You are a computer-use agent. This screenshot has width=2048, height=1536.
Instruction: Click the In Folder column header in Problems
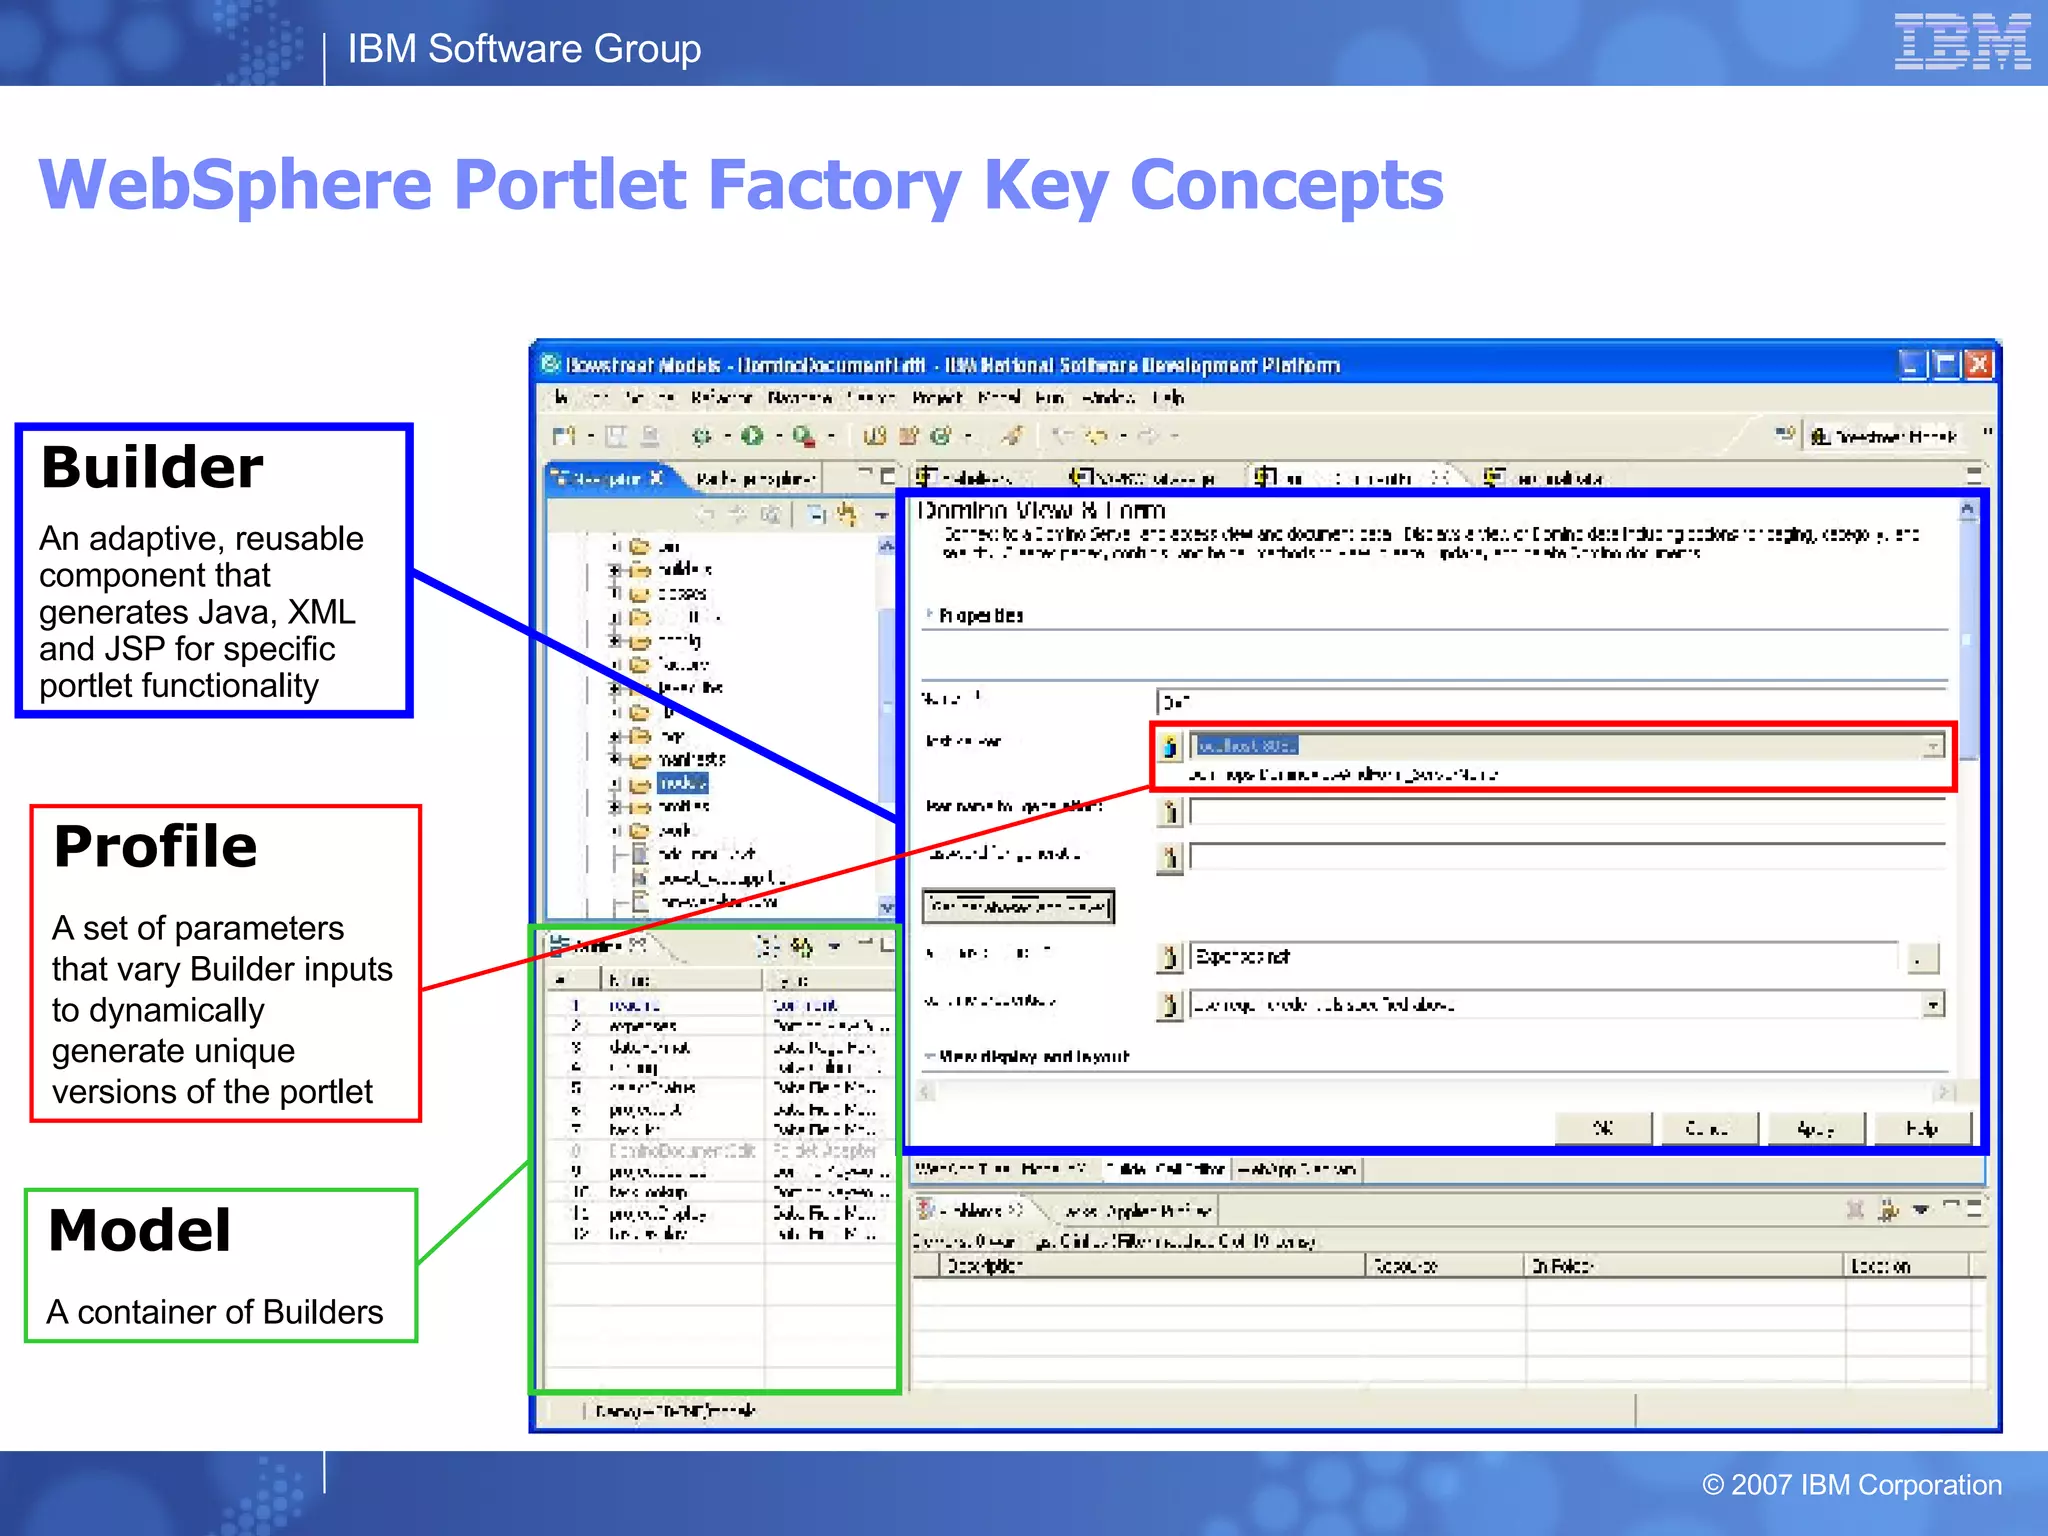click(1685, 1266)
